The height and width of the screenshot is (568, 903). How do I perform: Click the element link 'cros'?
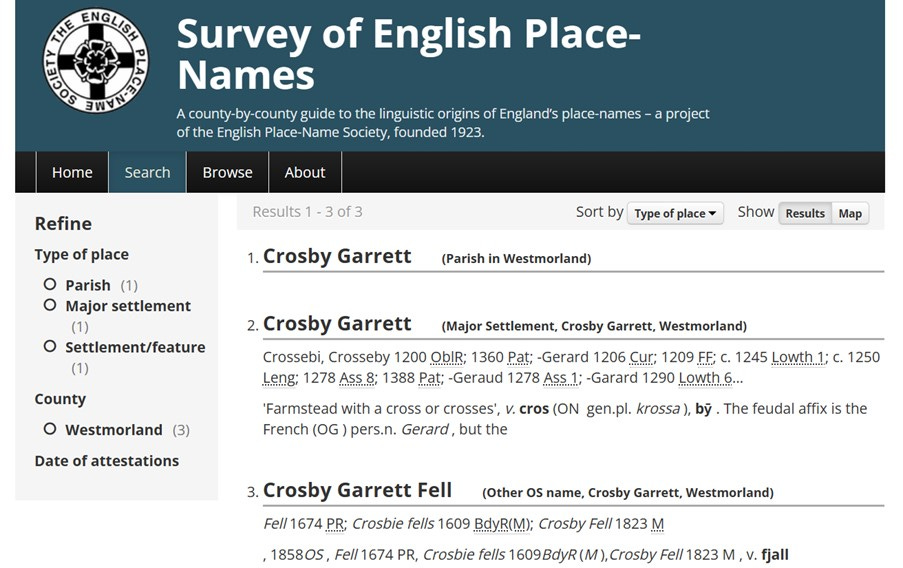point(534,409)
